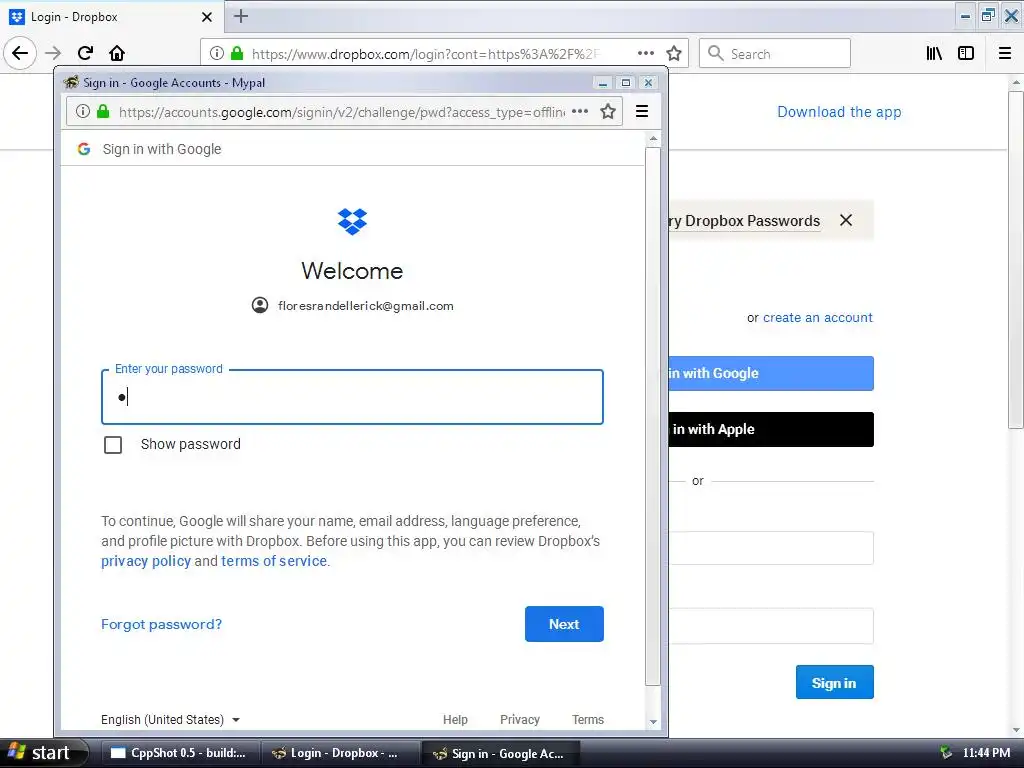This screenshot has height=768, width=1024.
Task: Click the Dropbox logo in sign-in dialog
Action: tap(353, 221)
